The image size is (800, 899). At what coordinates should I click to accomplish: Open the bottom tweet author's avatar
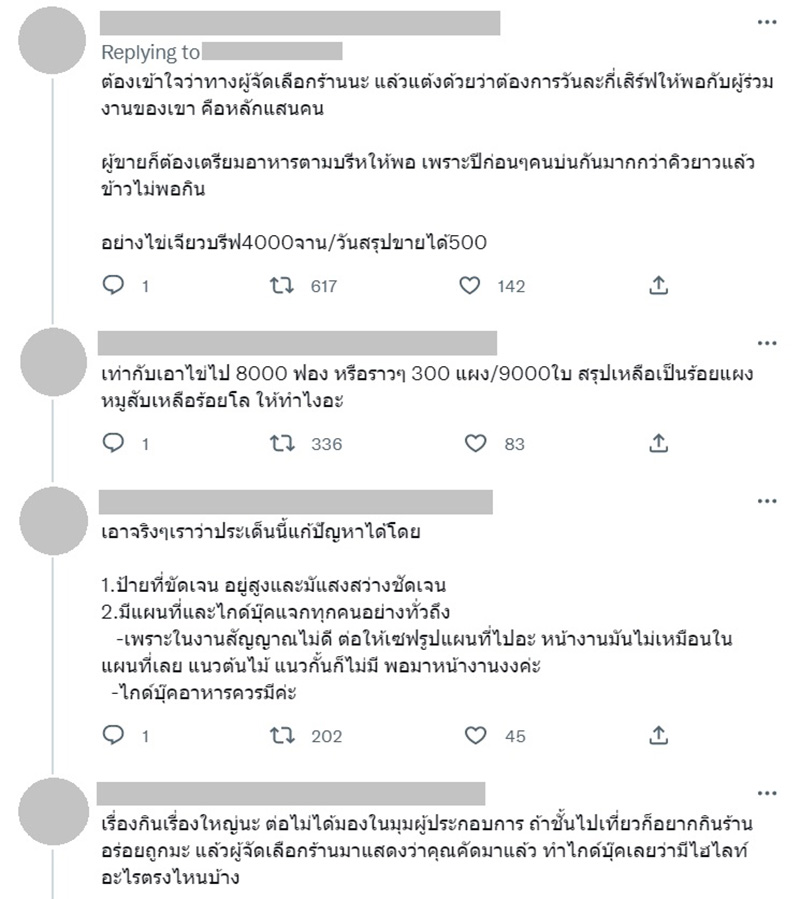coord(54,810)
